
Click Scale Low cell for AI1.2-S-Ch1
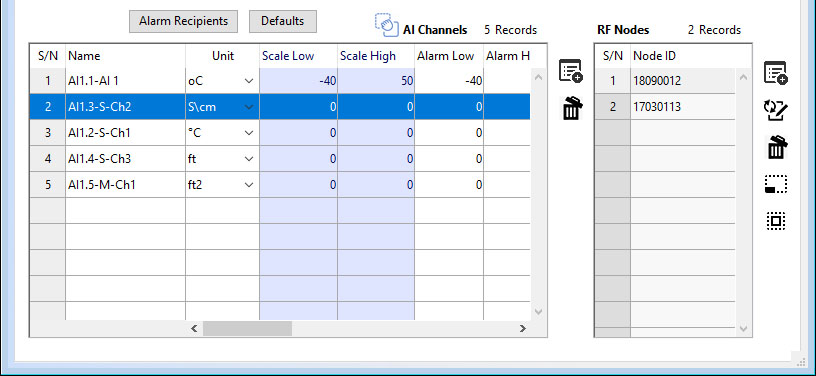(298, 133)
